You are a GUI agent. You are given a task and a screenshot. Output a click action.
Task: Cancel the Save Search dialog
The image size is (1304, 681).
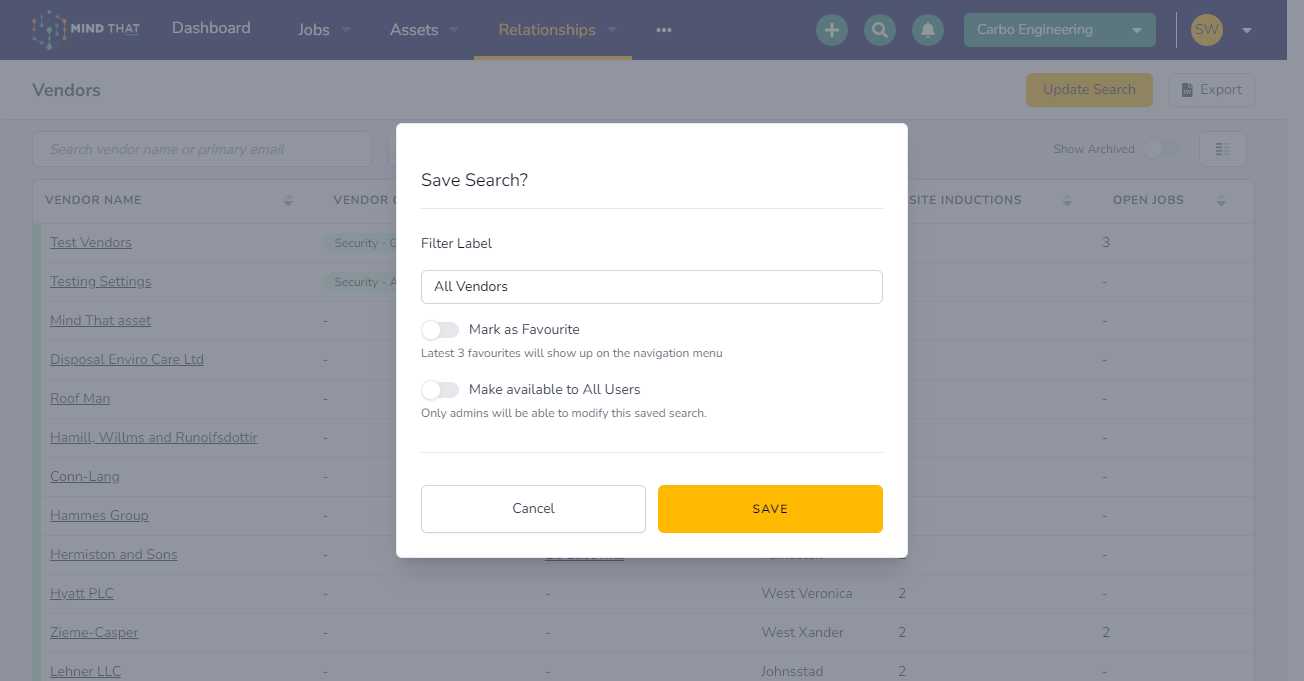[533, 509]
